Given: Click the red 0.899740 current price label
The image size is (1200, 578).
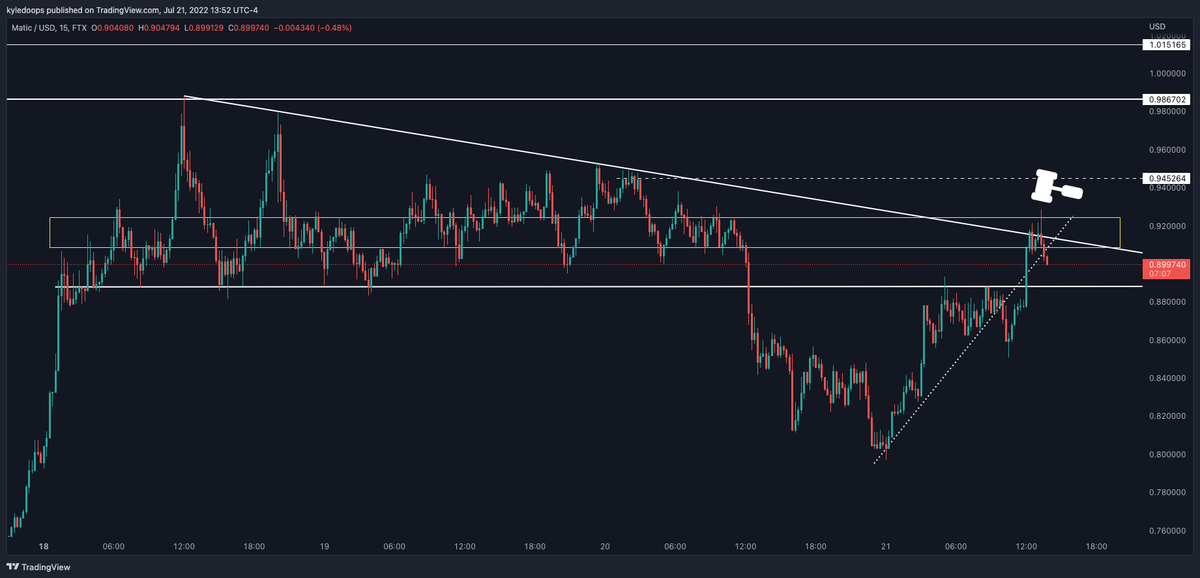Looking at the screenshot, I should click(x=1165, y=264).
